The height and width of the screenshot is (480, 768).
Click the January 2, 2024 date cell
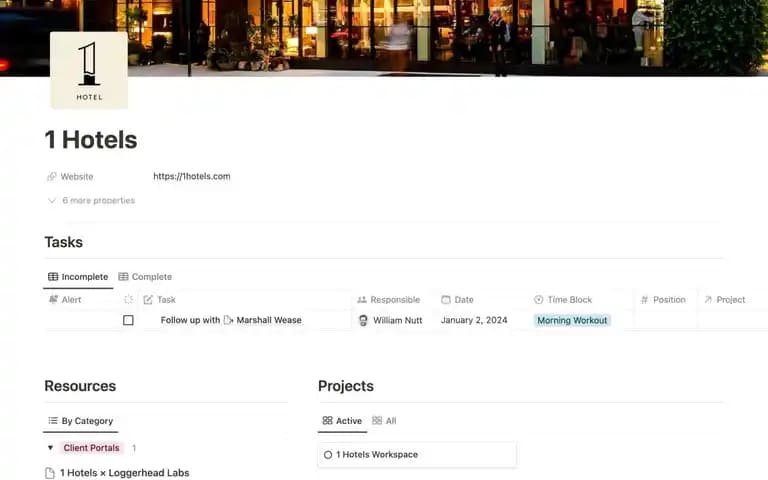click(x=474, y=320)
